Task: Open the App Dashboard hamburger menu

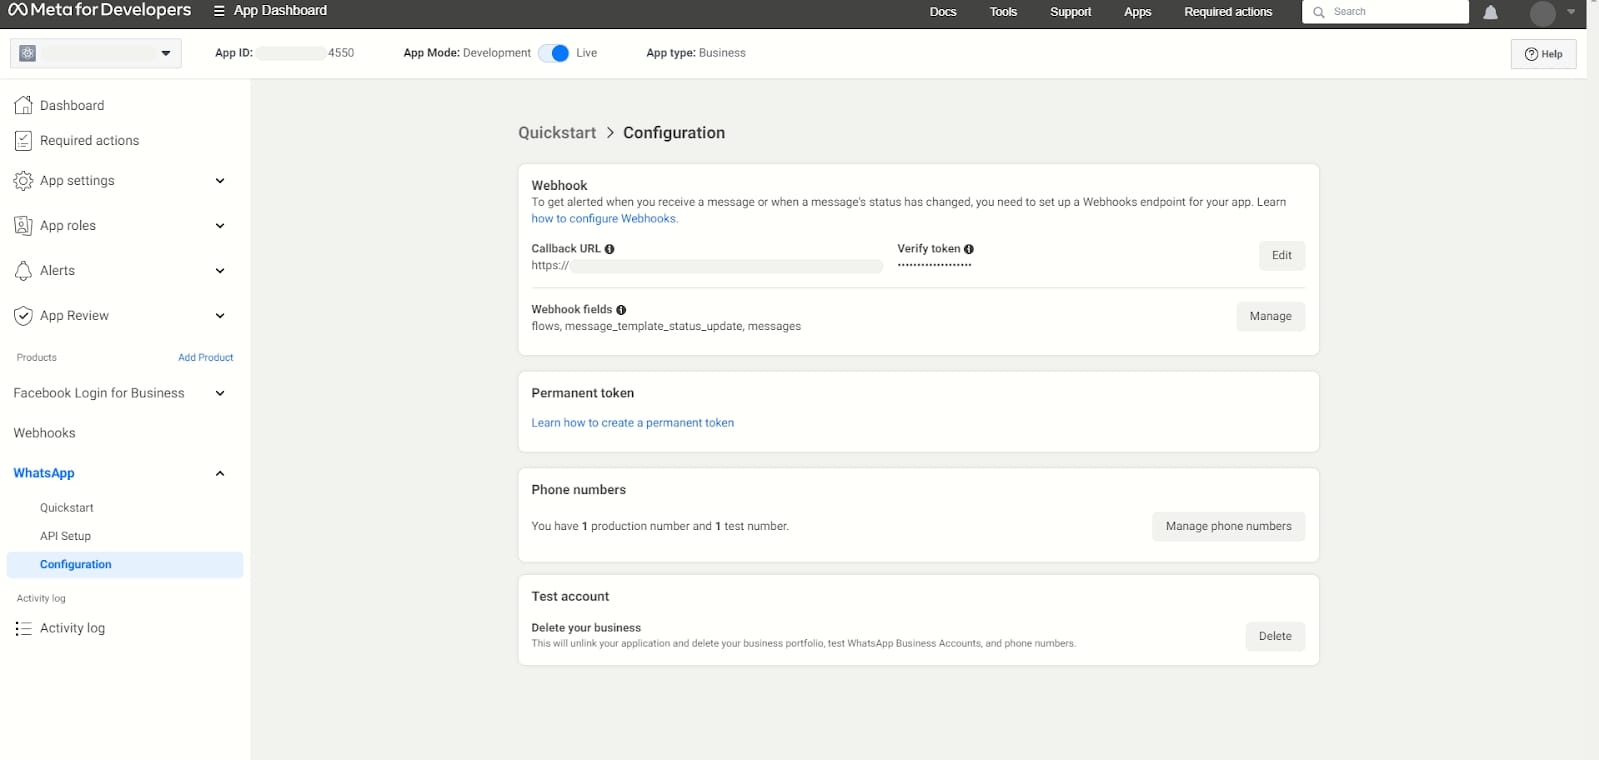Action: (219, 11)
